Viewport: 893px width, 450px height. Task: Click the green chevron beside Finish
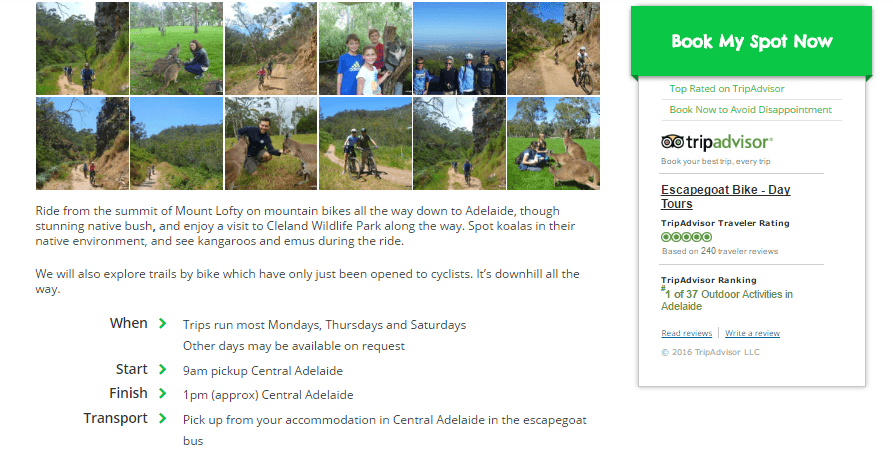pos(162,393)
